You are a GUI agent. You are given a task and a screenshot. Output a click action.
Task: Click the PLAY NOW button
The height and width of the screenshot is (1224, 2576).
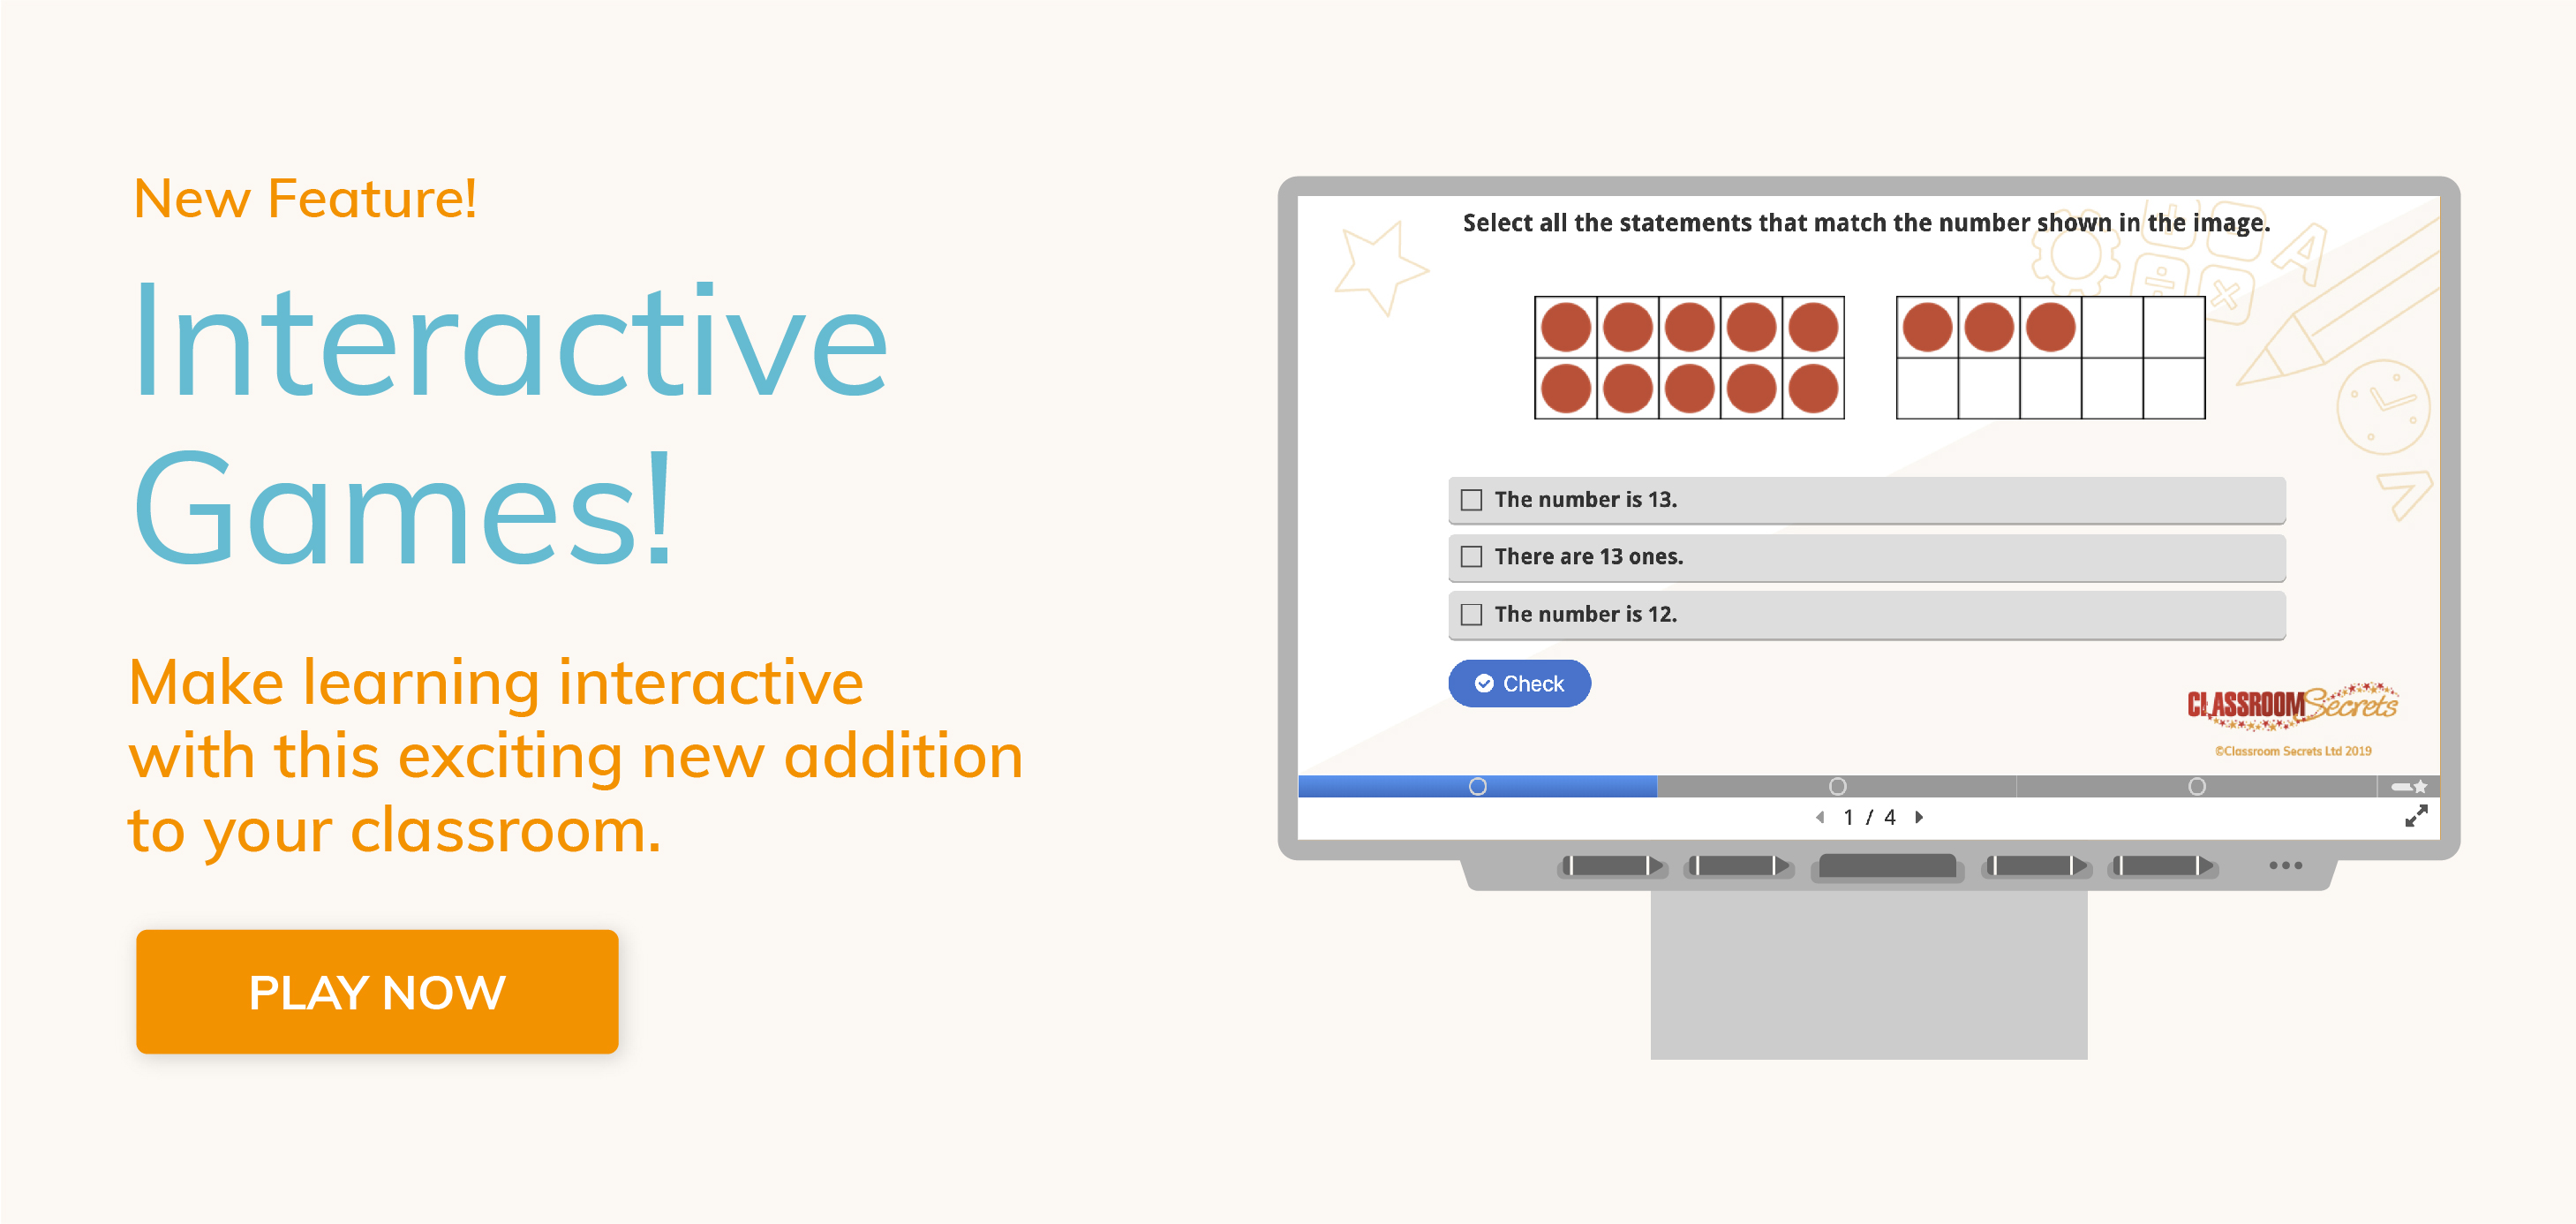coord(374,1035)
